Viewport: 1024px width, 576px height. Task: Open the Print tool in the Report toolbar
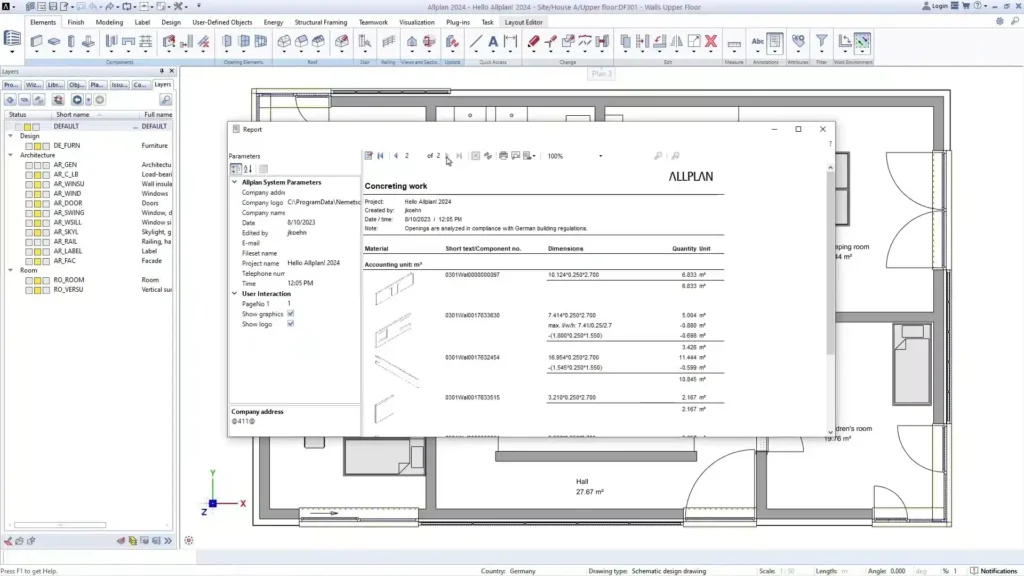pyautogui.click(x=504, y=156)
